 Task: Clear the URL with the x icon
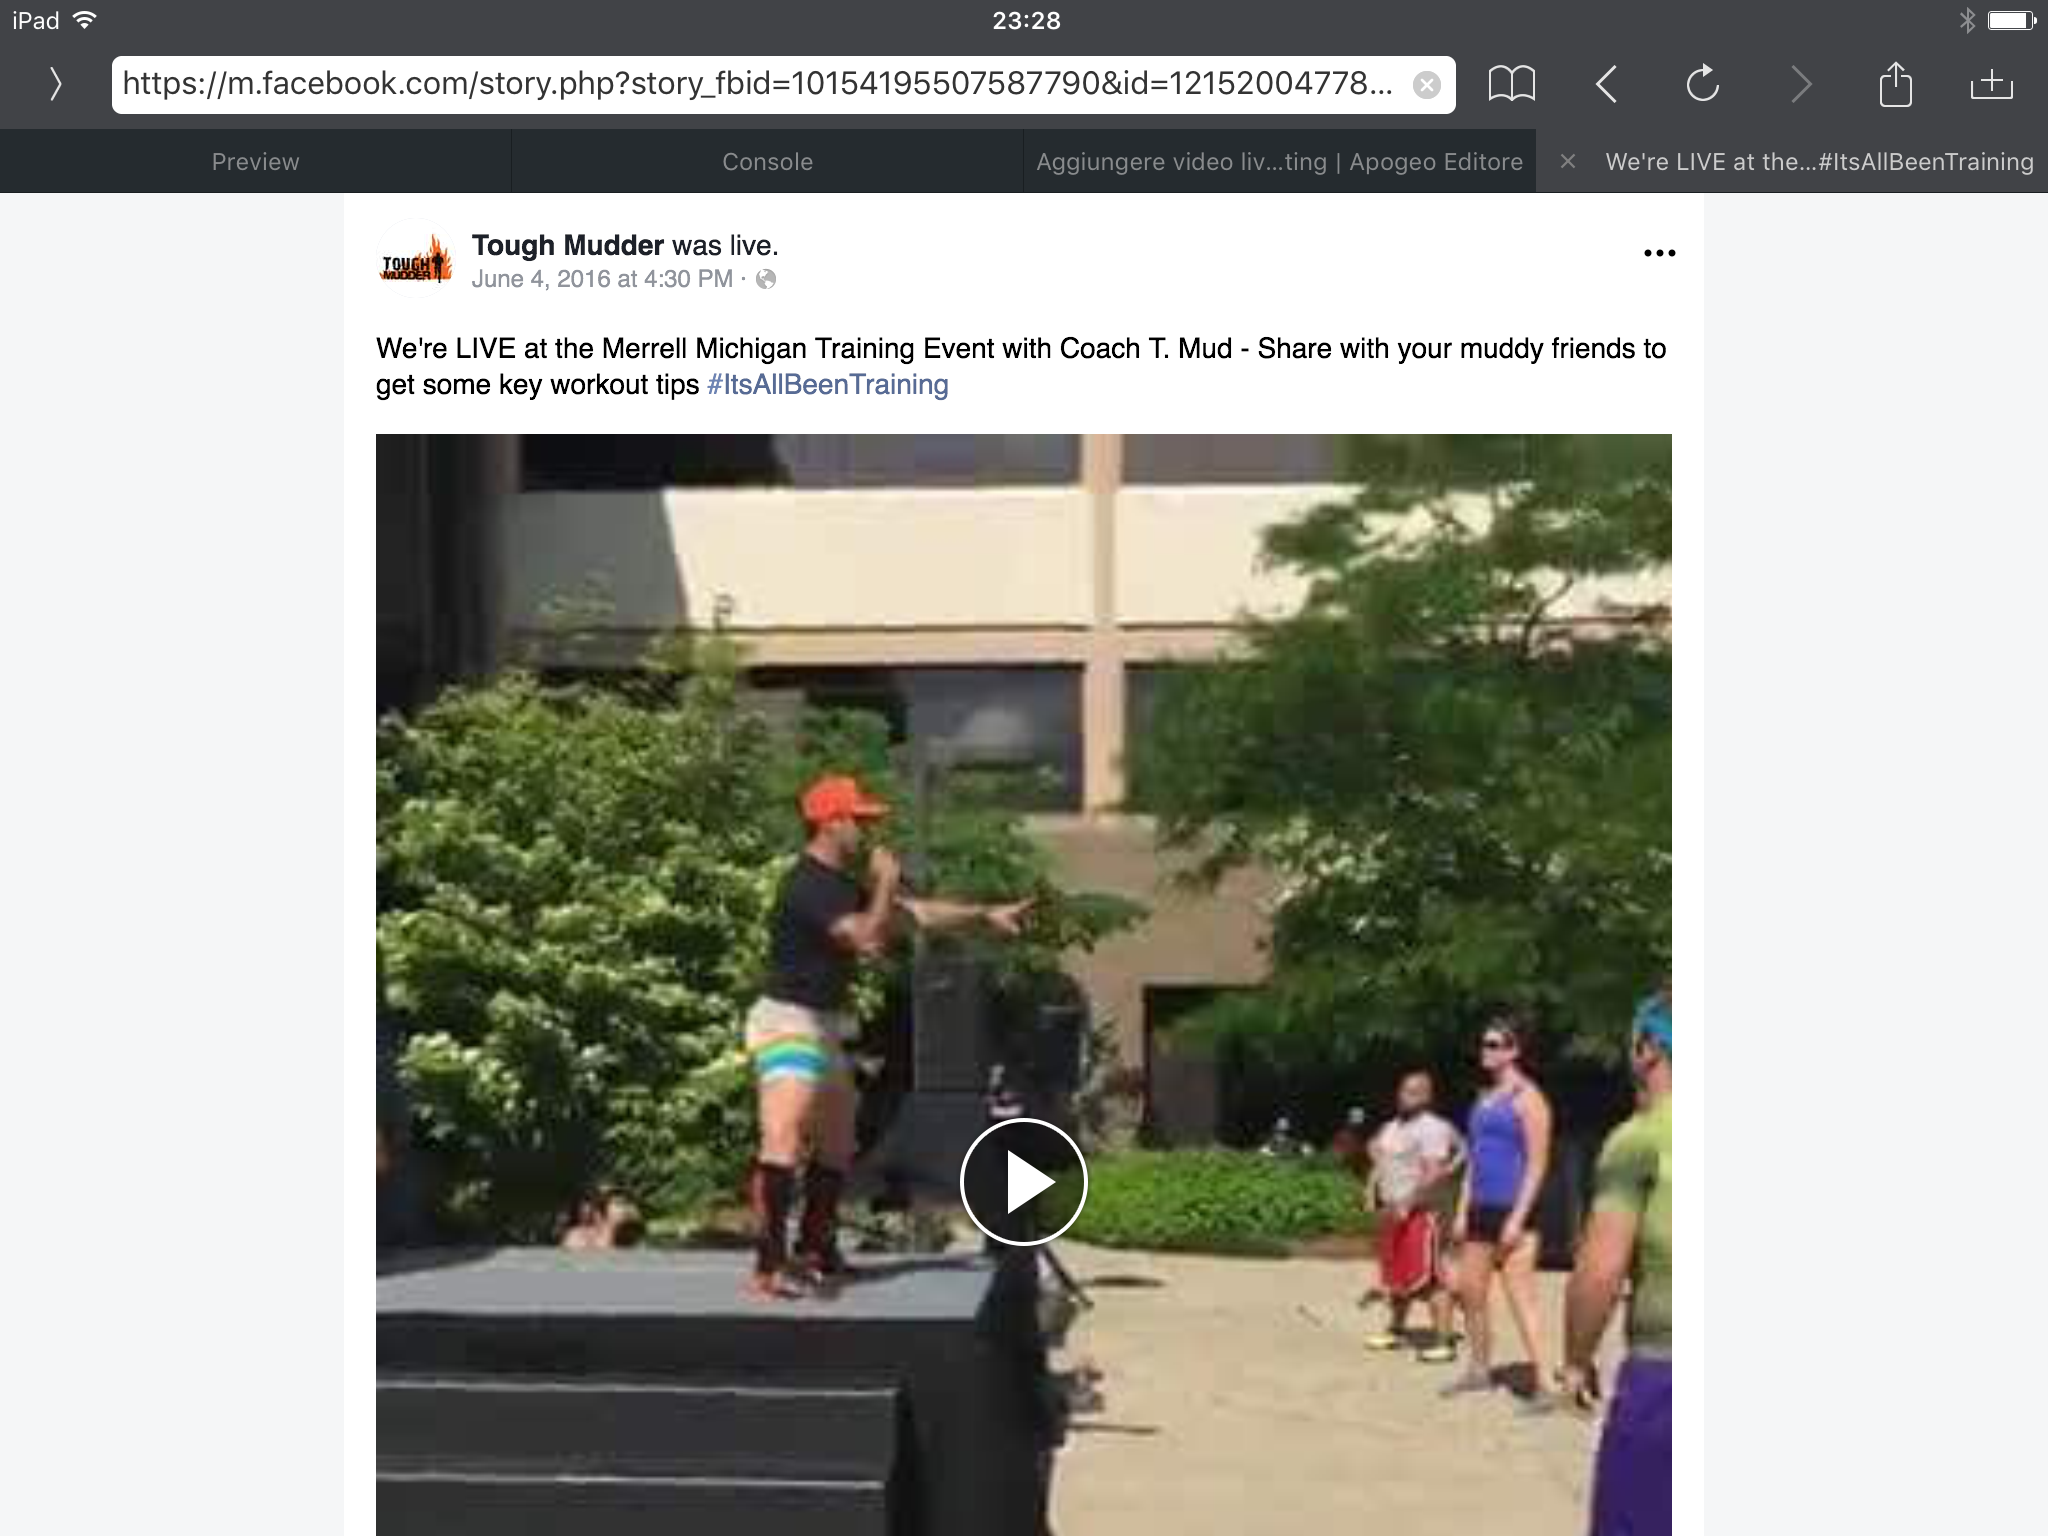(1427, 85)
